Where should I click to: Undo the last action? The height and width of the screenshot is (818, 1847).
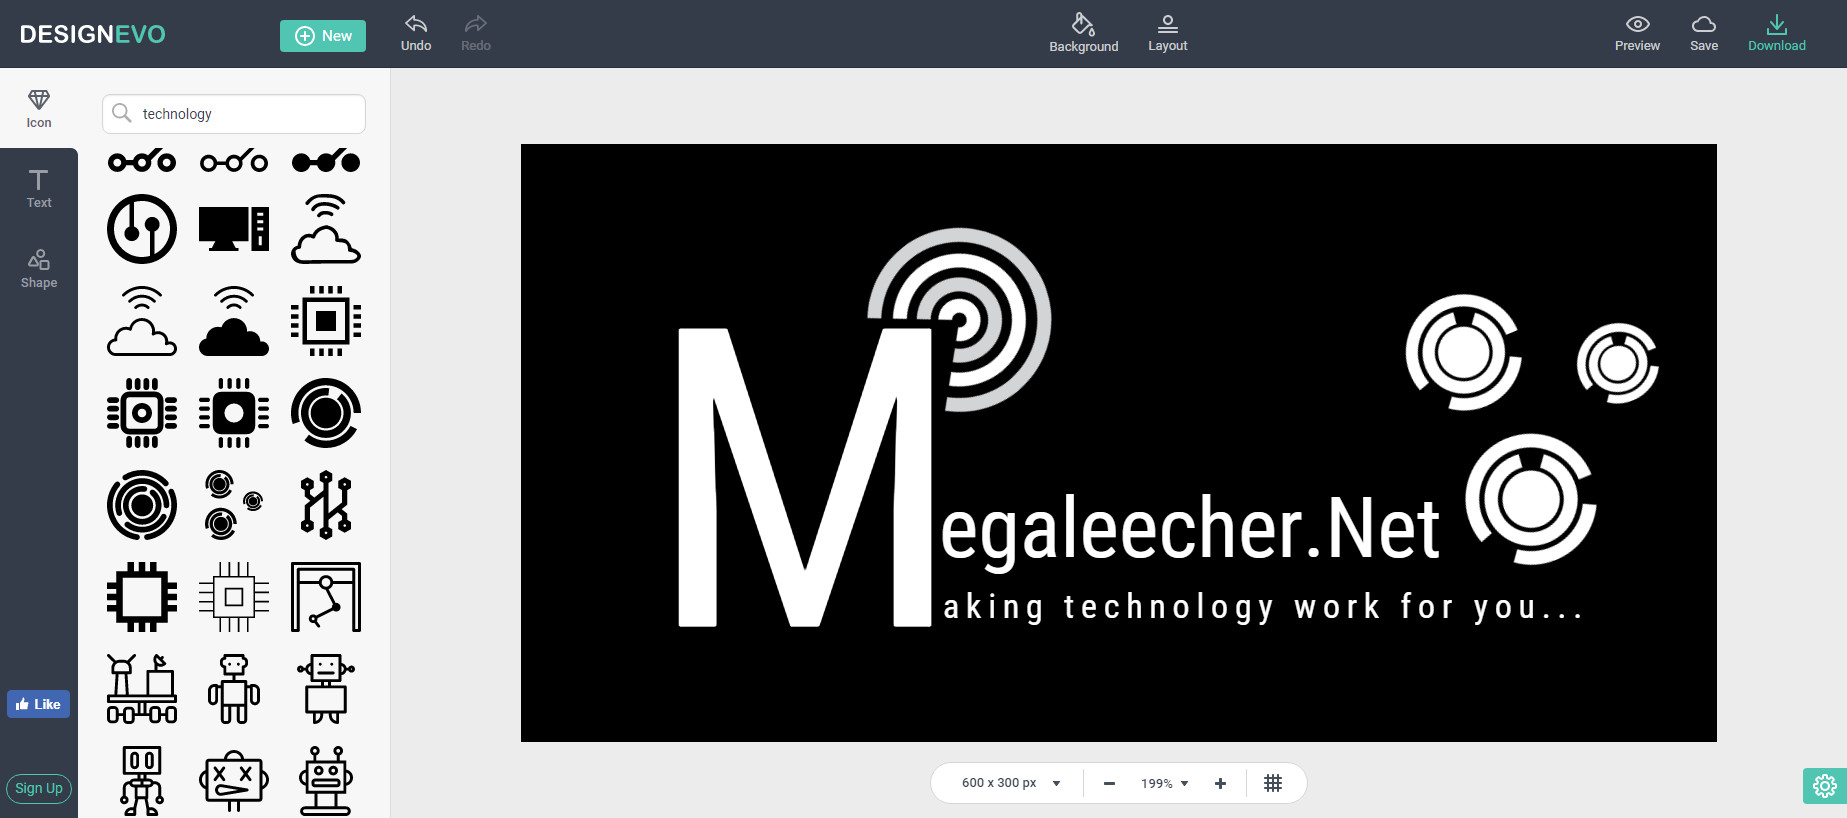(416, 33)
